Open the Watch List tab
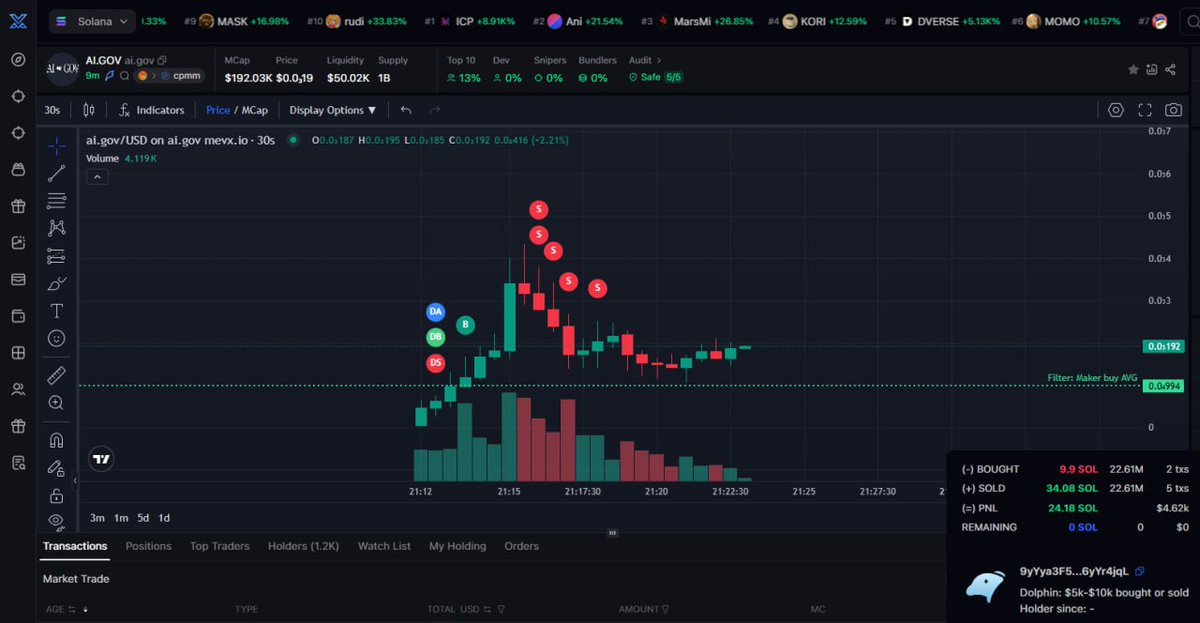Image resolution: width=1200 pixels, height=623 pixels. click(x=384, y=546)
